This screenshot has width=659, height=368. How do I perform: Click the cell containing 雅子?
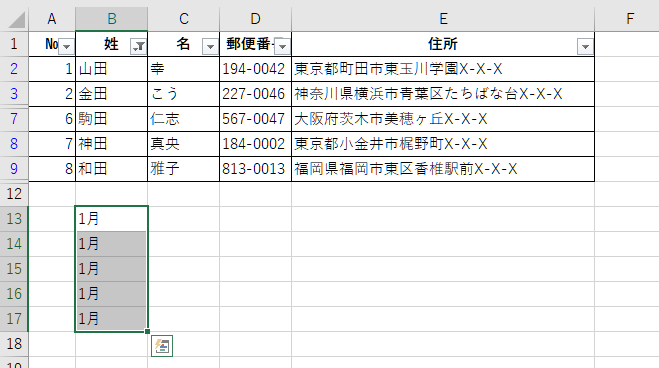tap(184, 169)
